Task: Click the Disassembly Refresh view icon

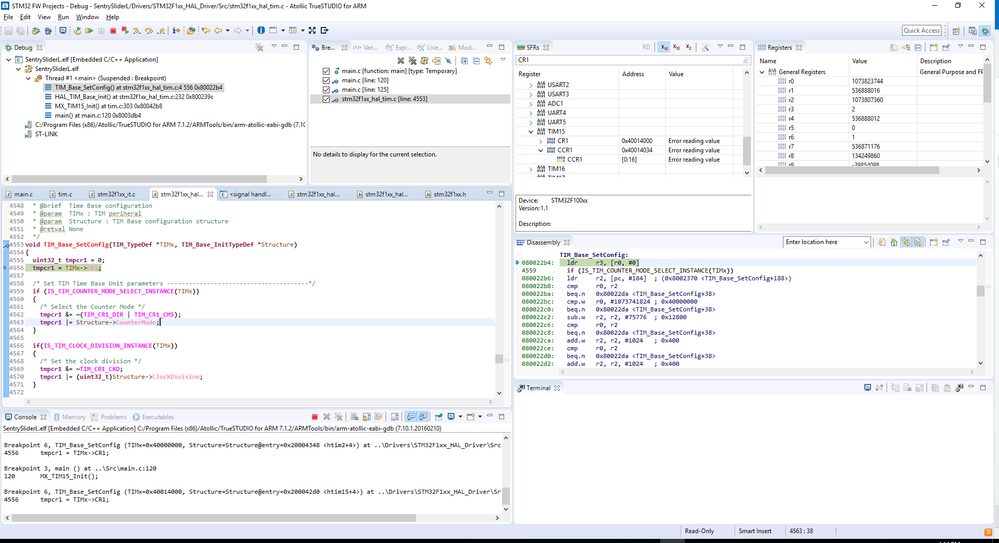Action: 882,242
